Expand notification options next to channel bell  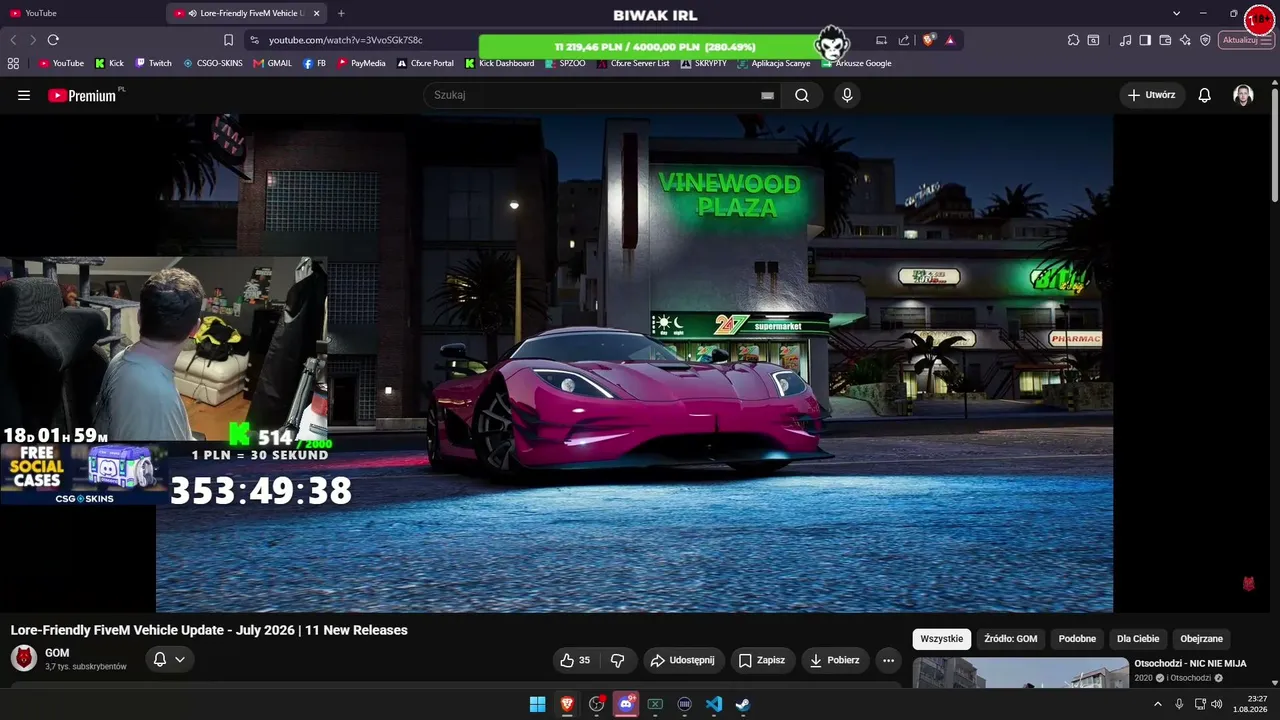180,660
